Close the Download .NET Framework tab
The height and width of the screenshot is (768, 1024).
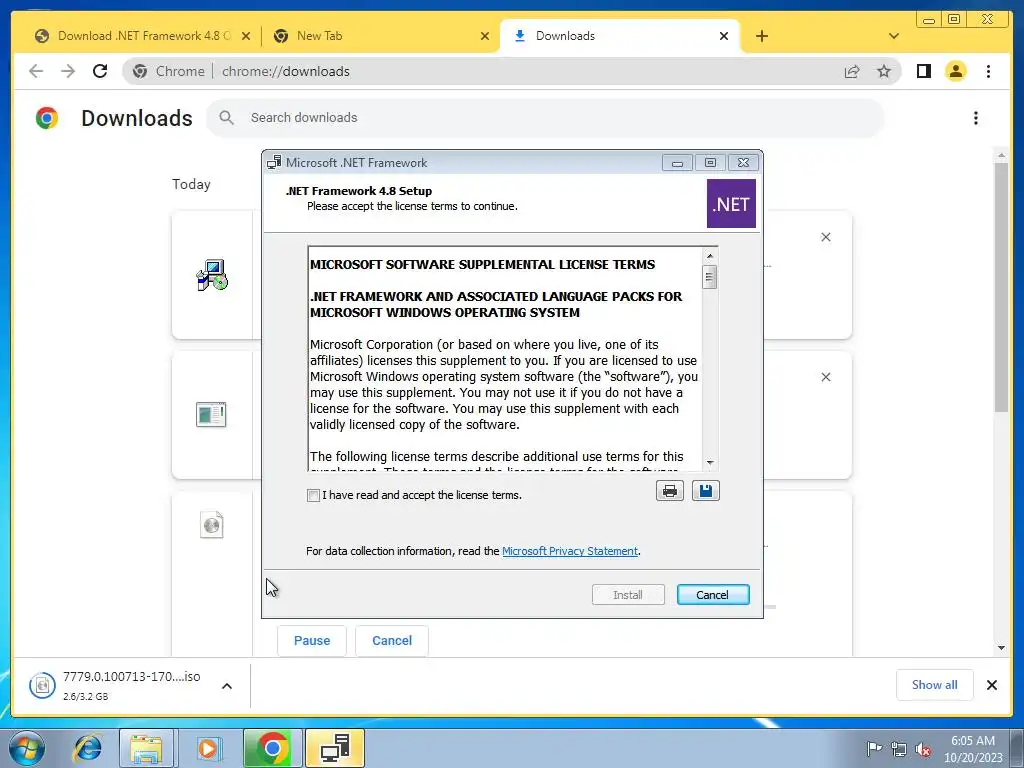(x=246, y=36)
